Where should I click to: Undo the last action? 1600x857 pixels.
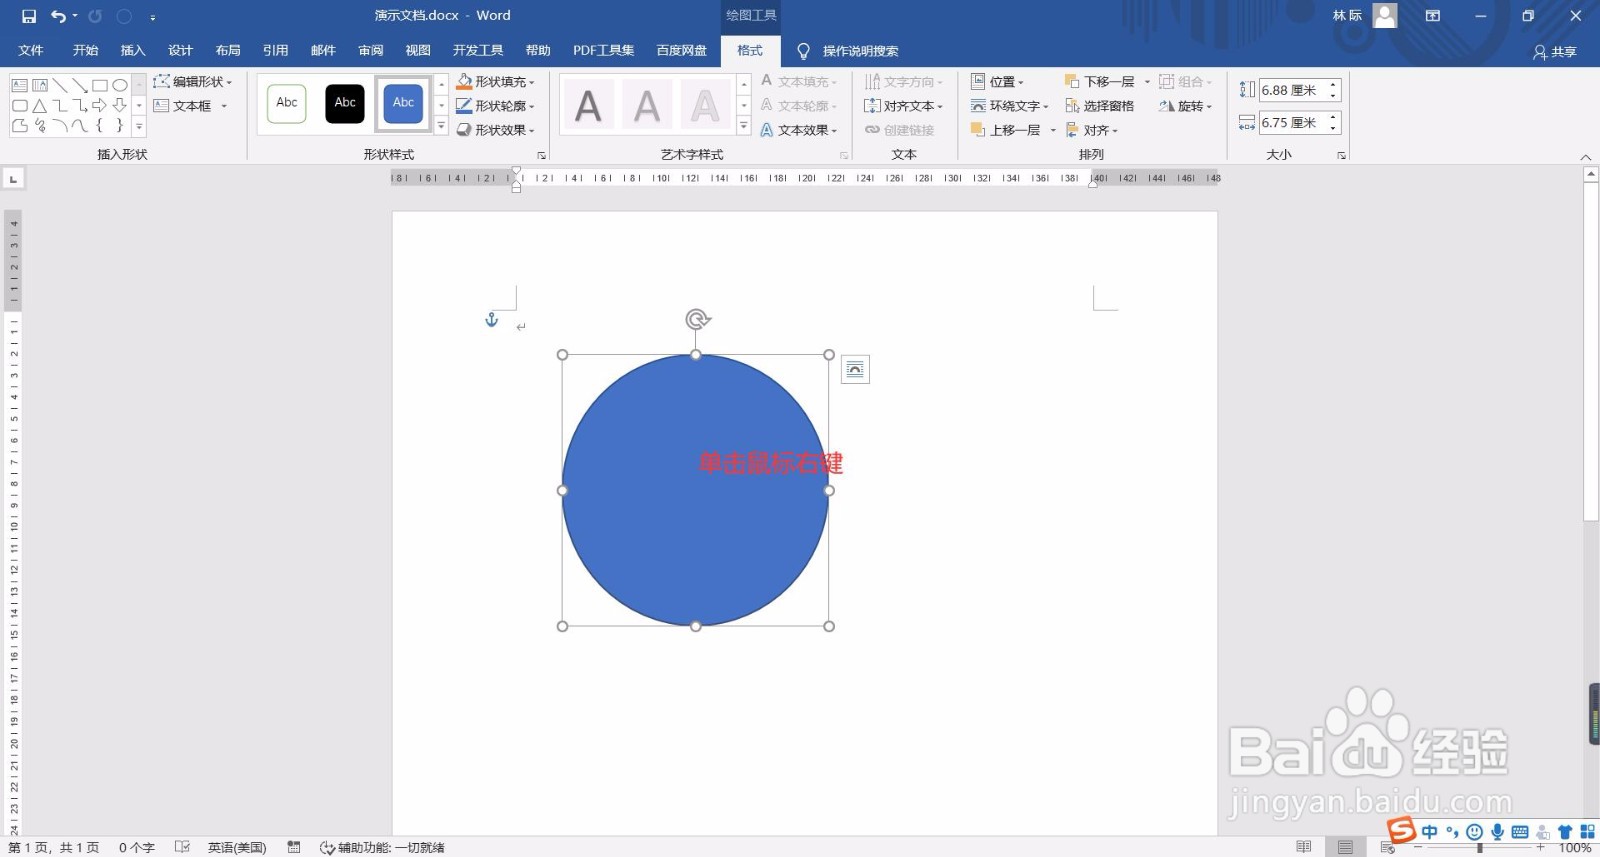58,16
